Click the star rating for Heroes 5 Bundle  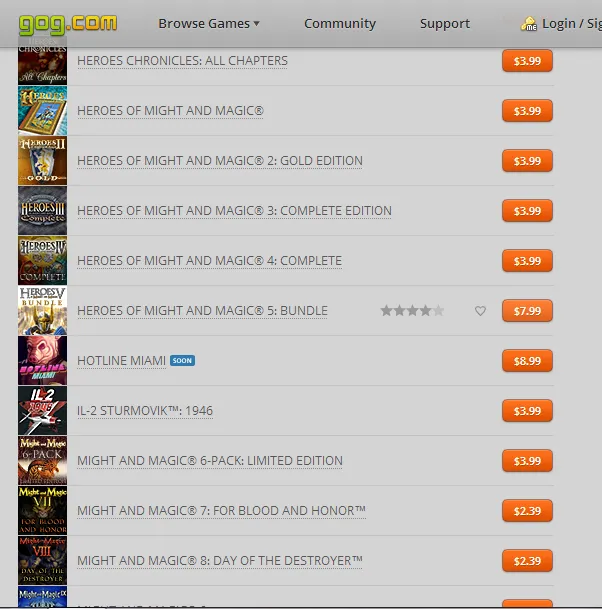(412, 311)
